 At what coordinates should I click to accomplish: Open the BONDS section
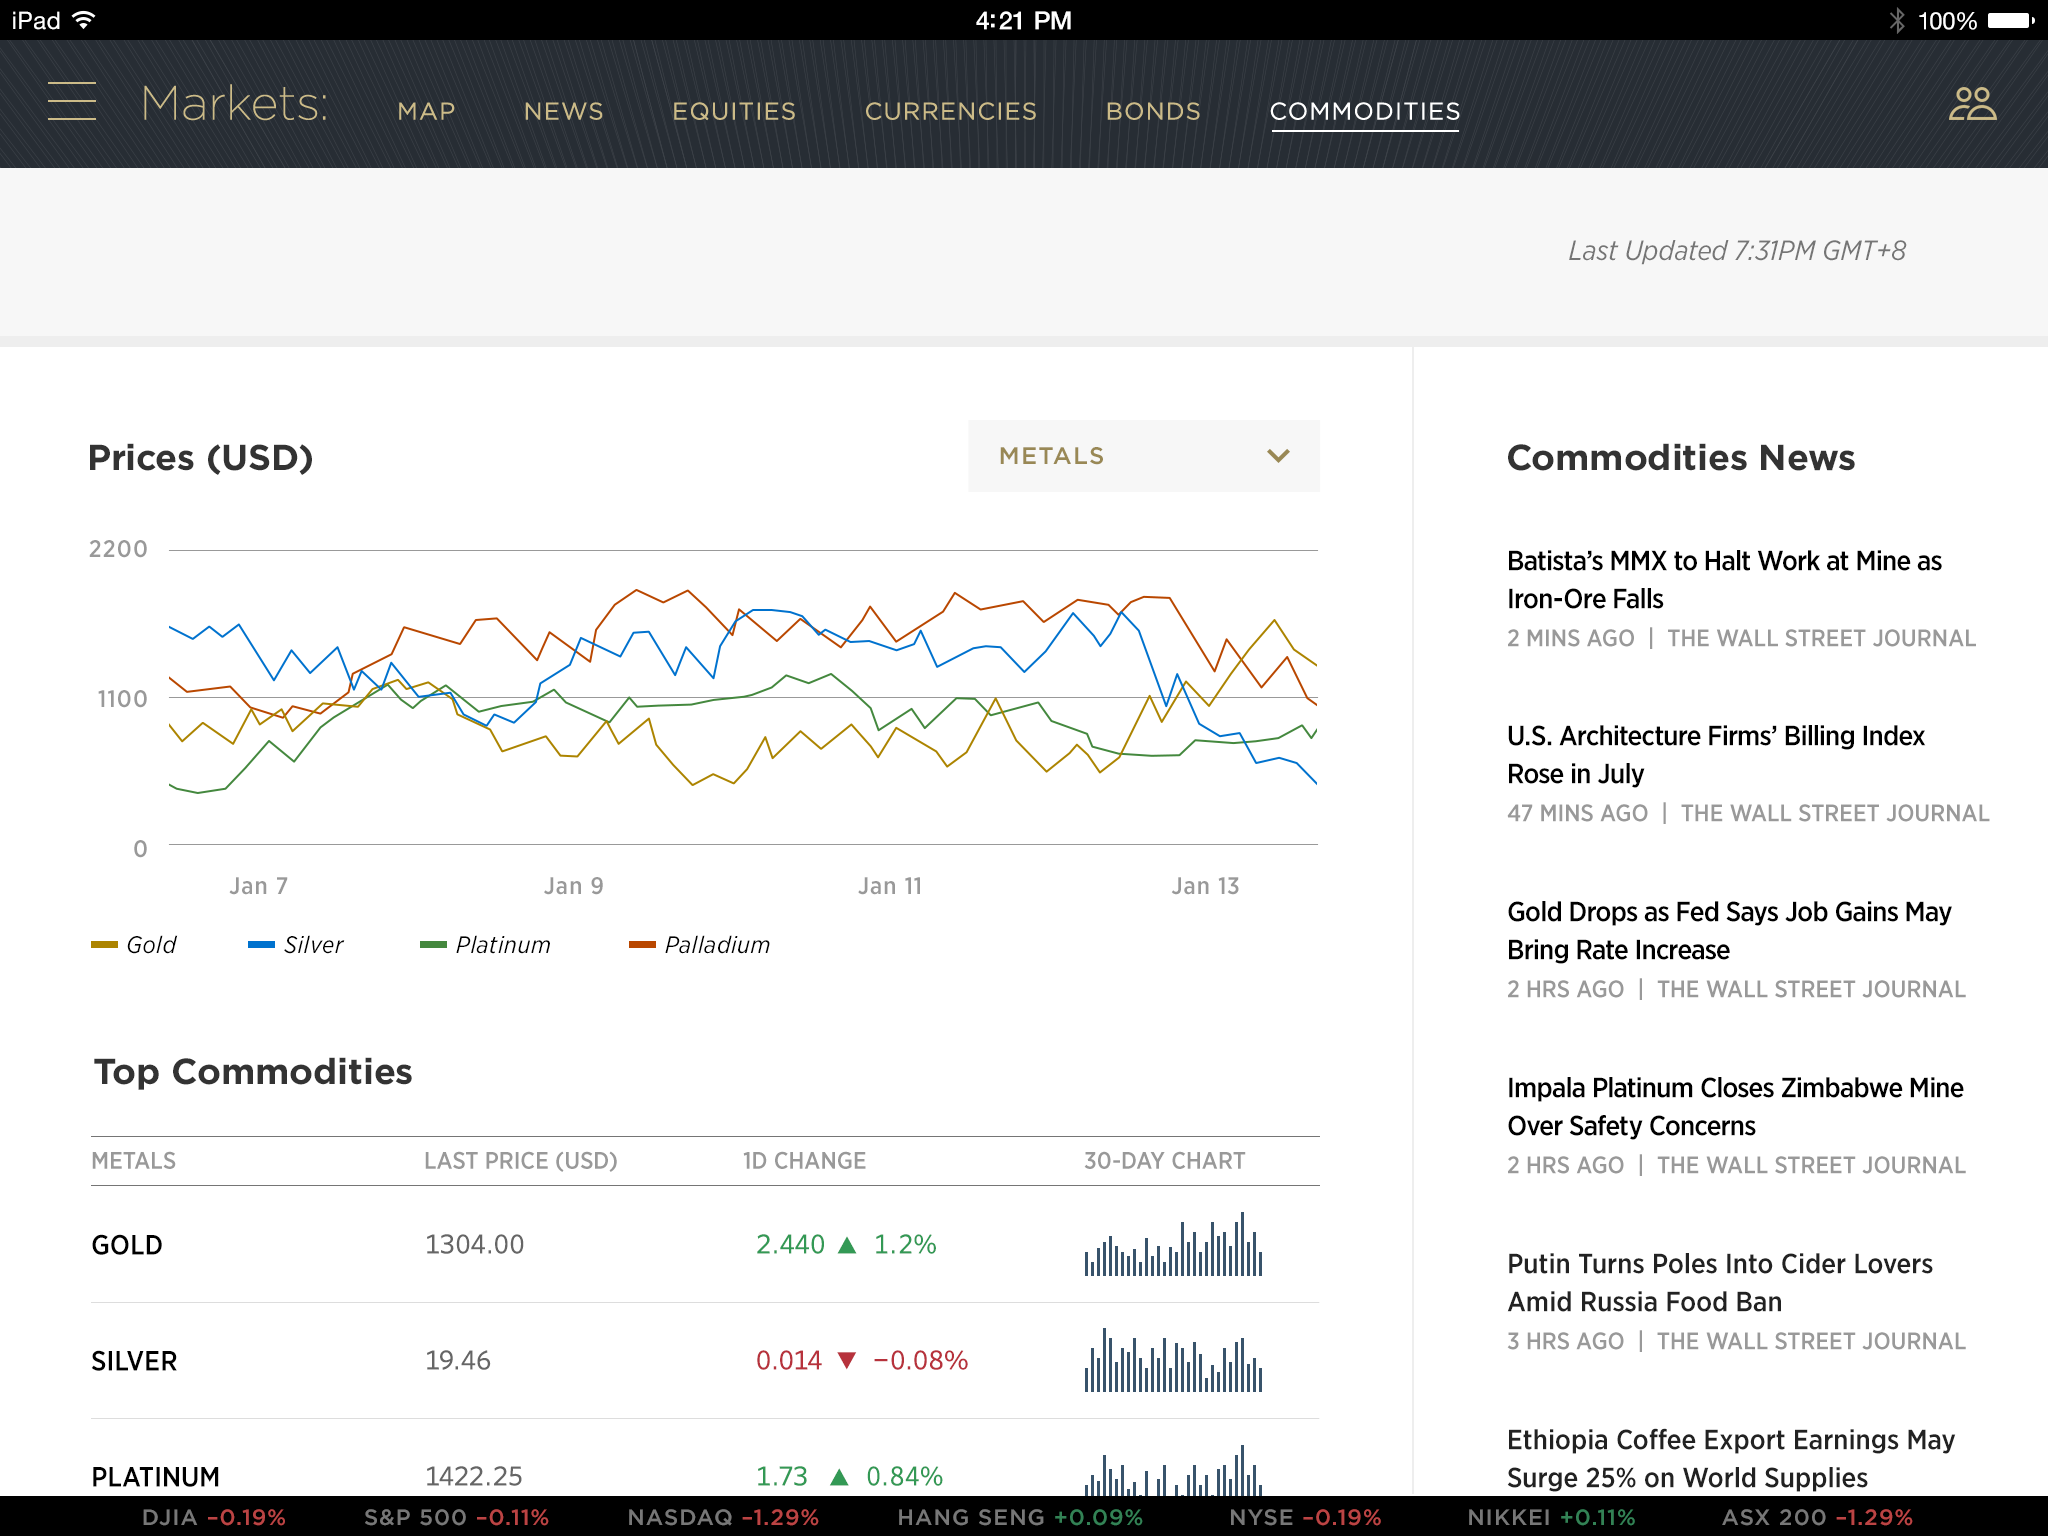[x=1153, y=111]
